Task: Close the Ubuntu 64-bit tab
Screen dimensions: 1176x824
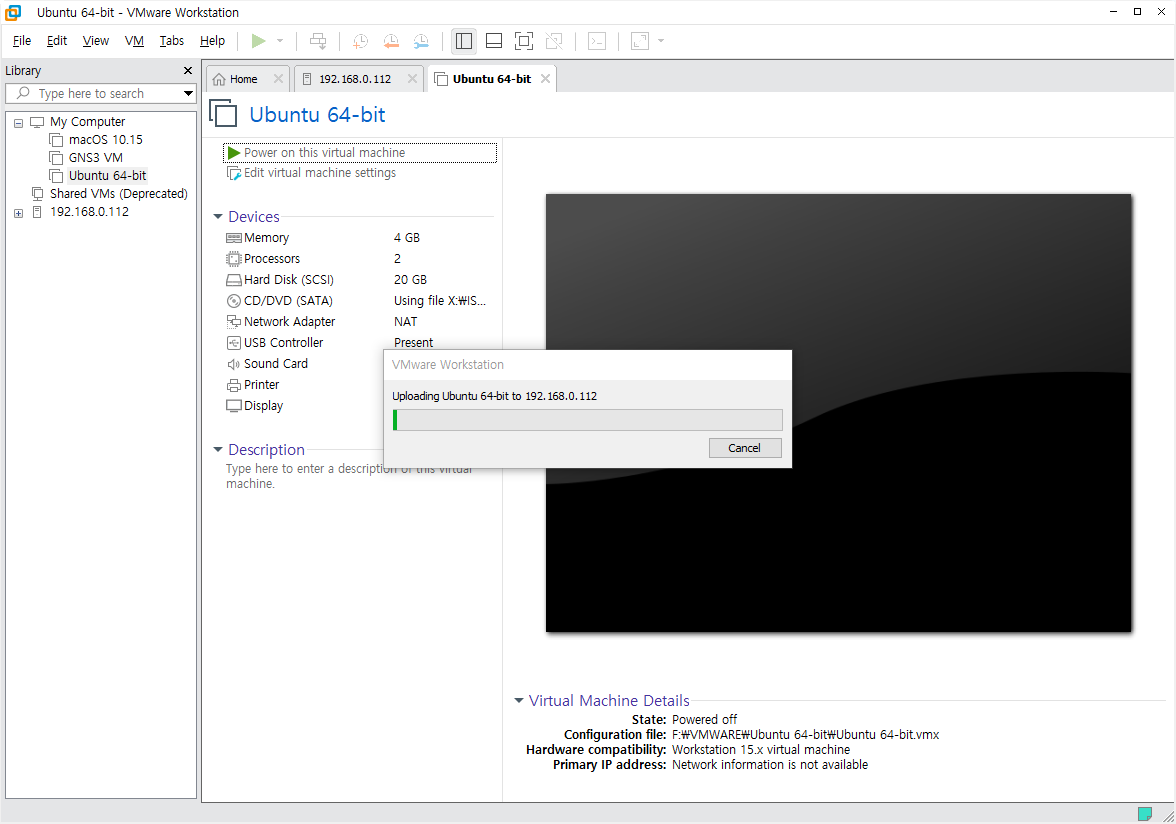Action: coord(545,79)
